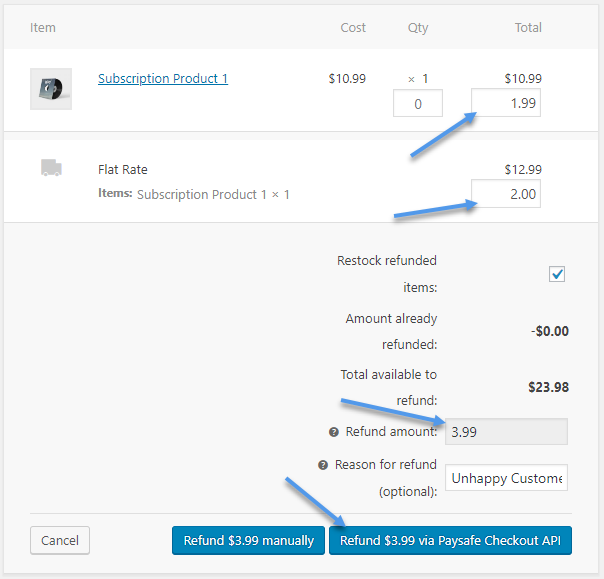The image size is (604, 579).
Task: Click the Flat Rate refund field showing 2.00
Action: pyautogui.click(x=506, y=193)
